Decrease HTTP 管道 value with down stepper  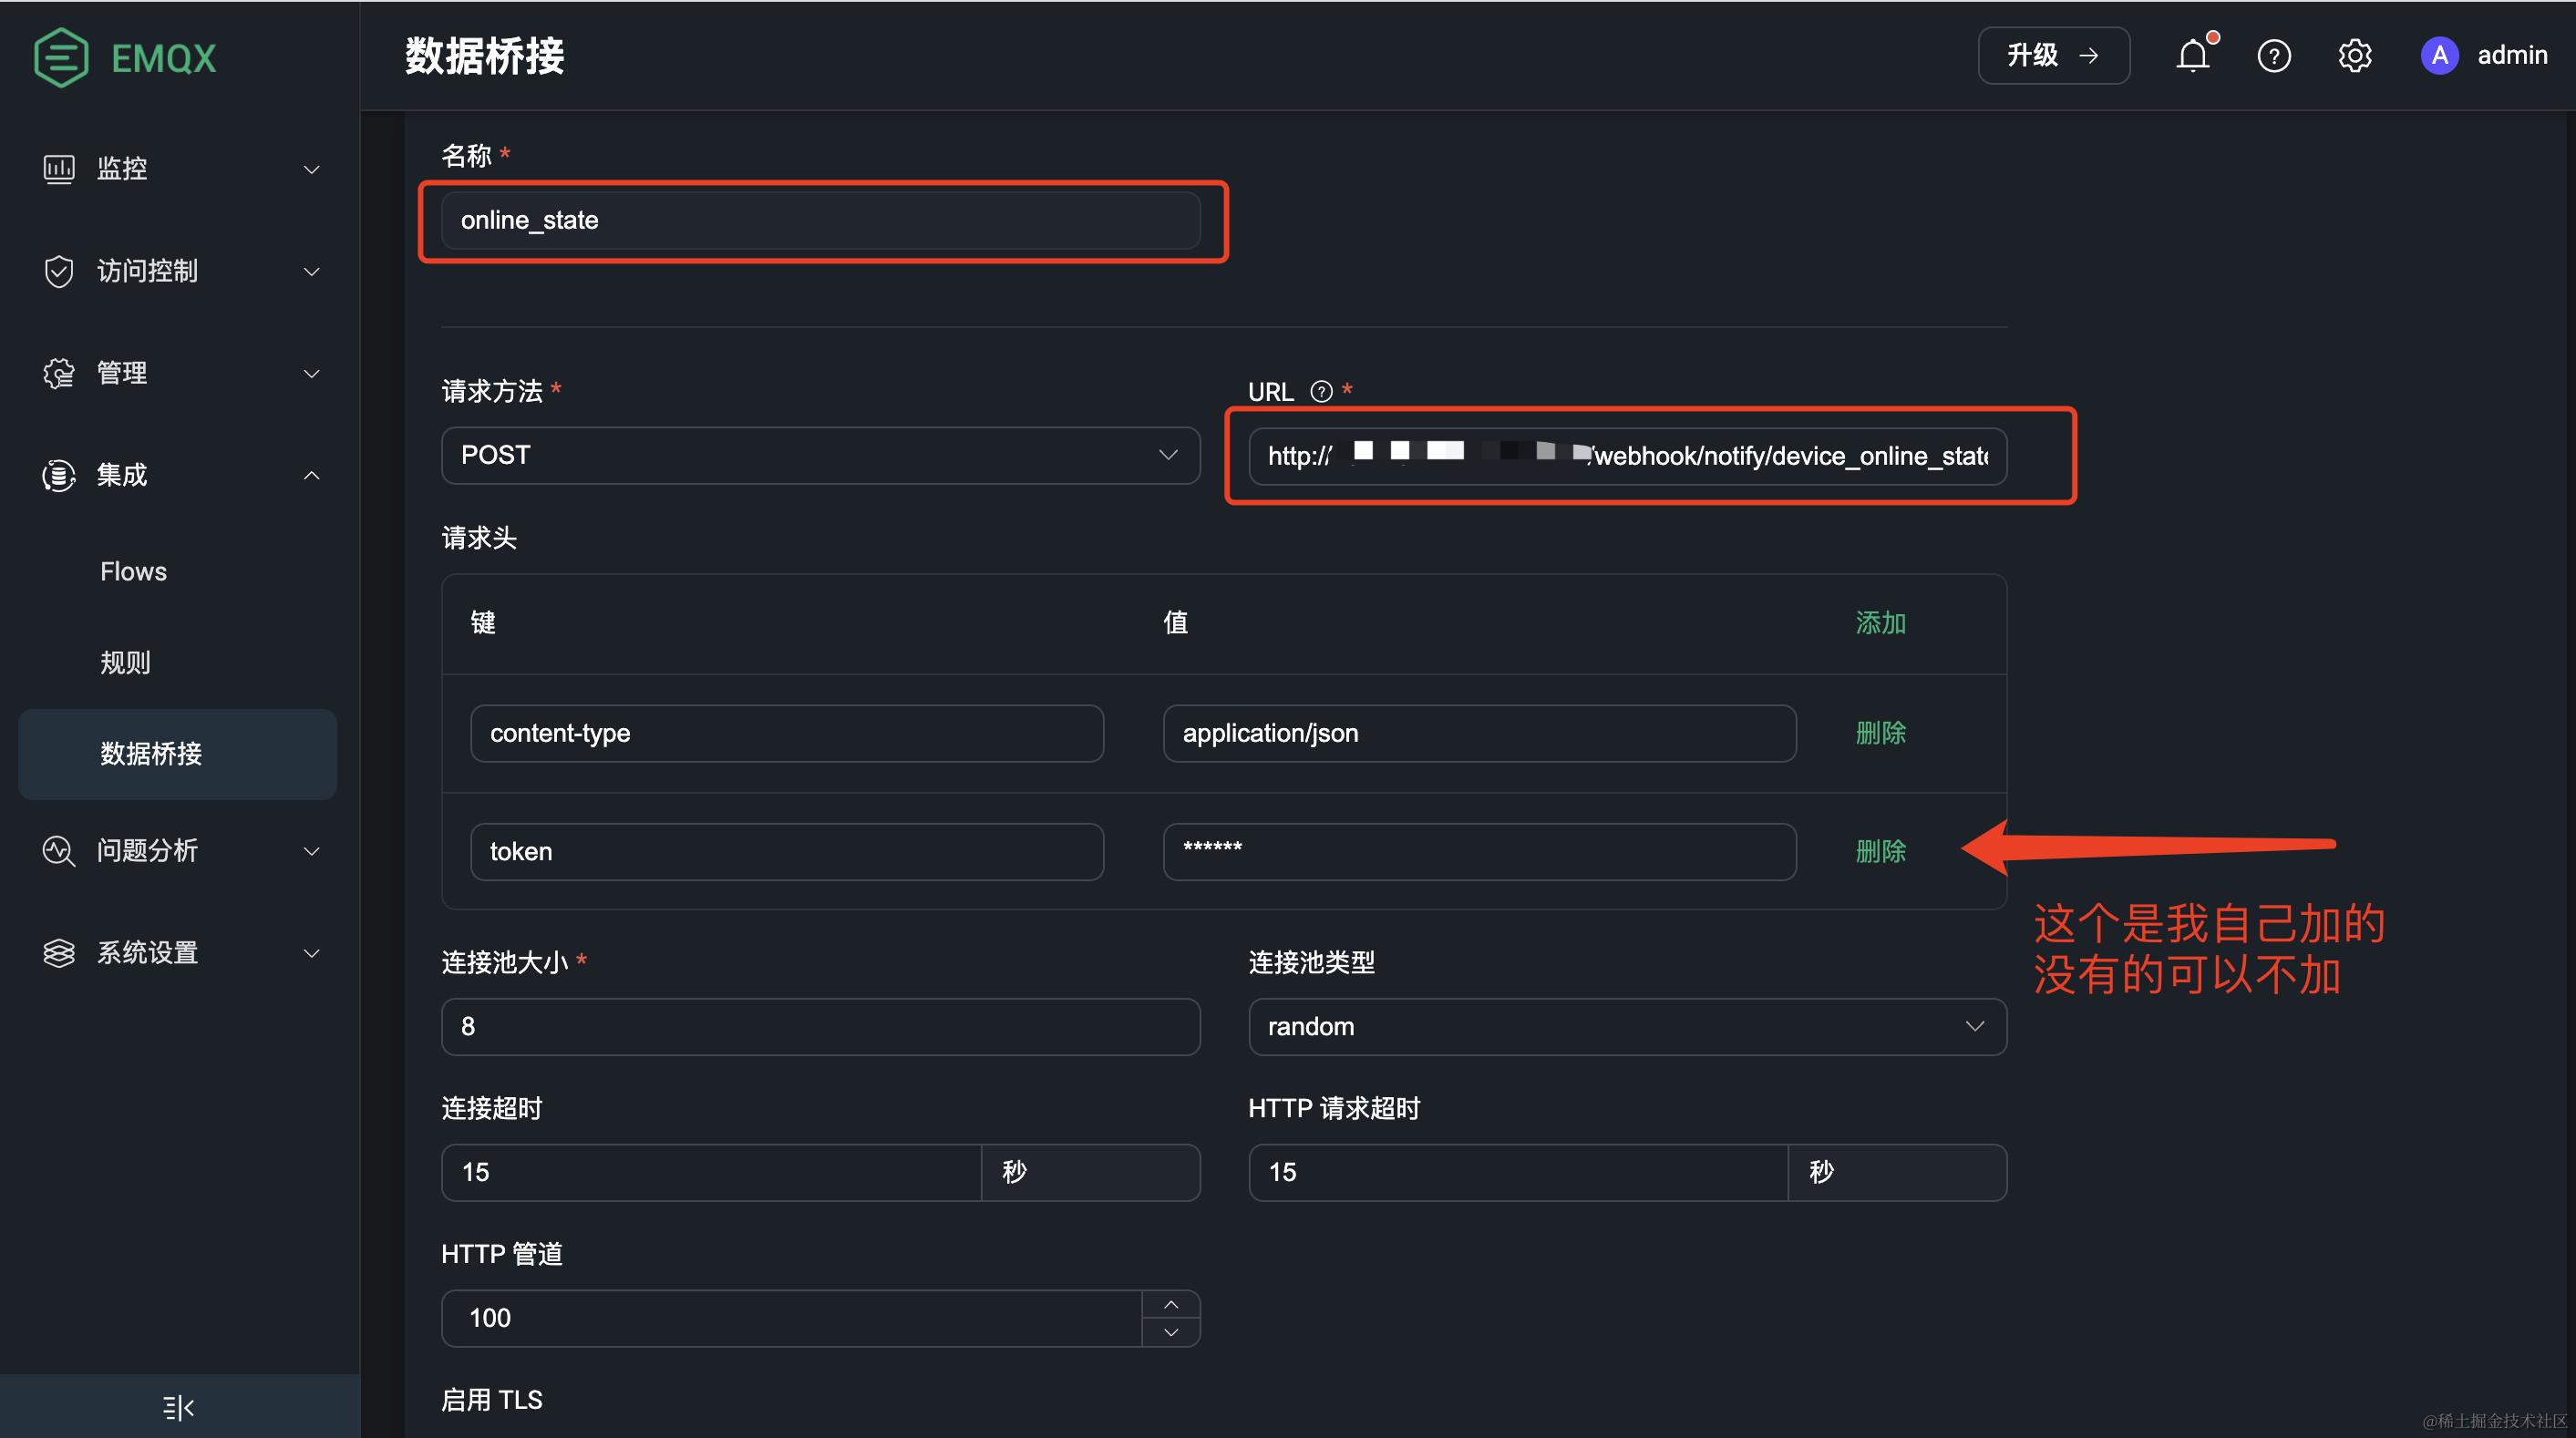pyautogui.click(x=1171, y=1332)
